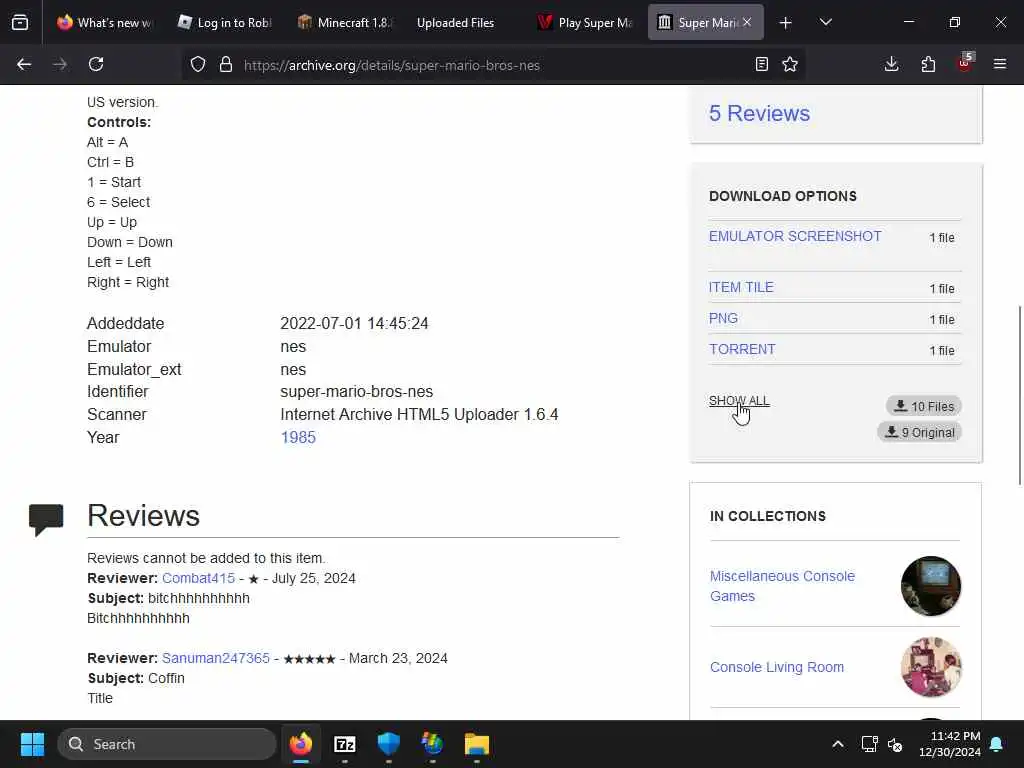1024x768 pixels.
Task: Switch to Log in to Roblox tab
Action: click(x=224, y=23)
